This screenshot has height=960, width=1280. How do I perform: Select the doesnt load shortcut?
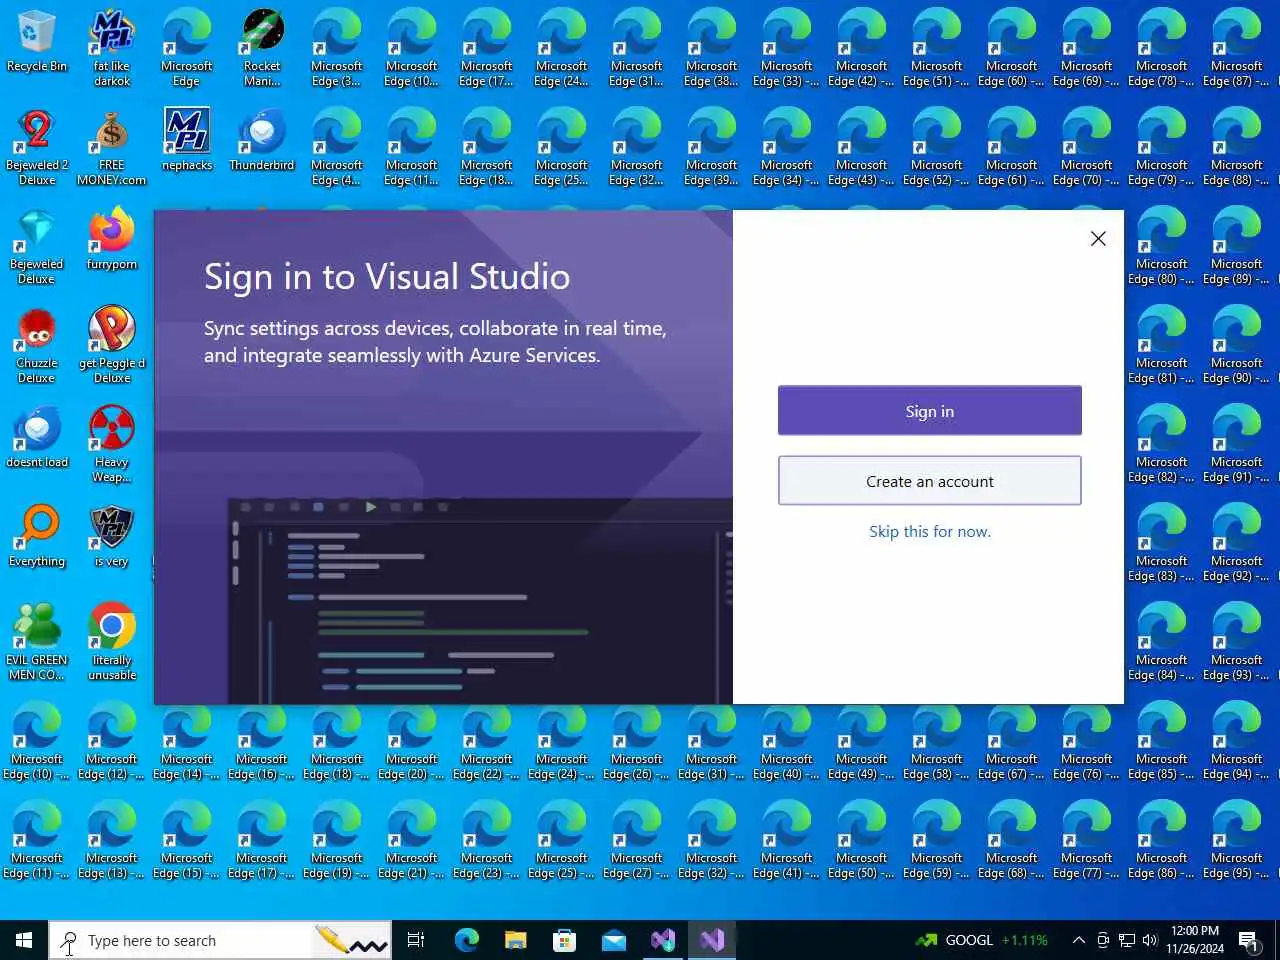pos(37,437)
